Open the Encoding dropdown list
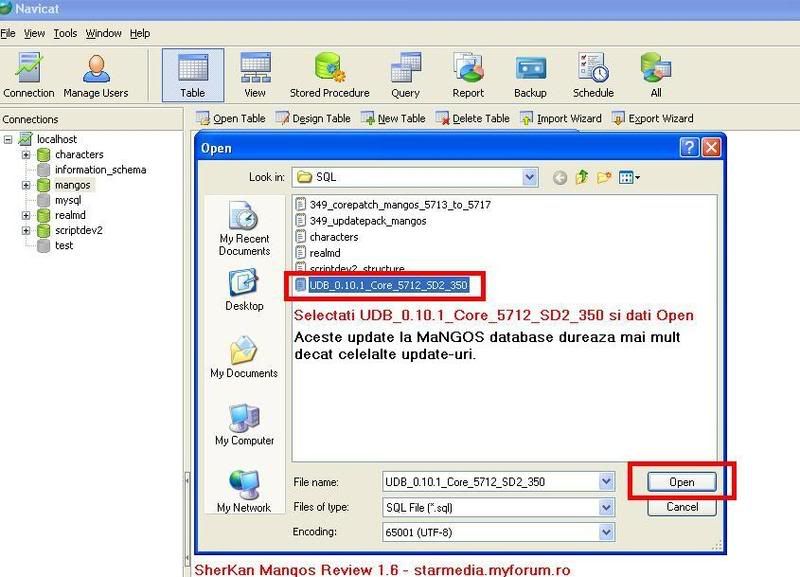The image size is (800, 577). point(605,532)
